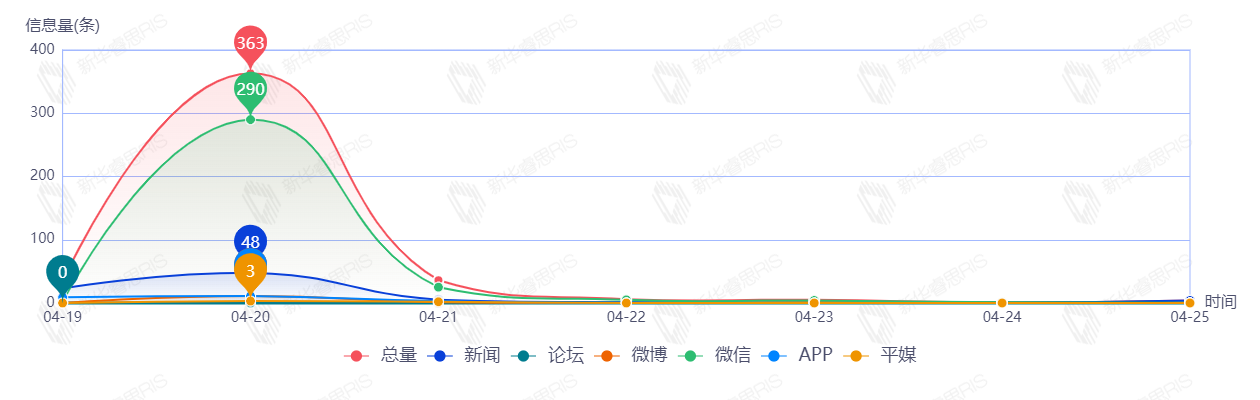The height and width of the screenshot is (400, 1260).
Task: Click the 04-21 red total data point
Action: pyautogui.click(x=438, y=280)
